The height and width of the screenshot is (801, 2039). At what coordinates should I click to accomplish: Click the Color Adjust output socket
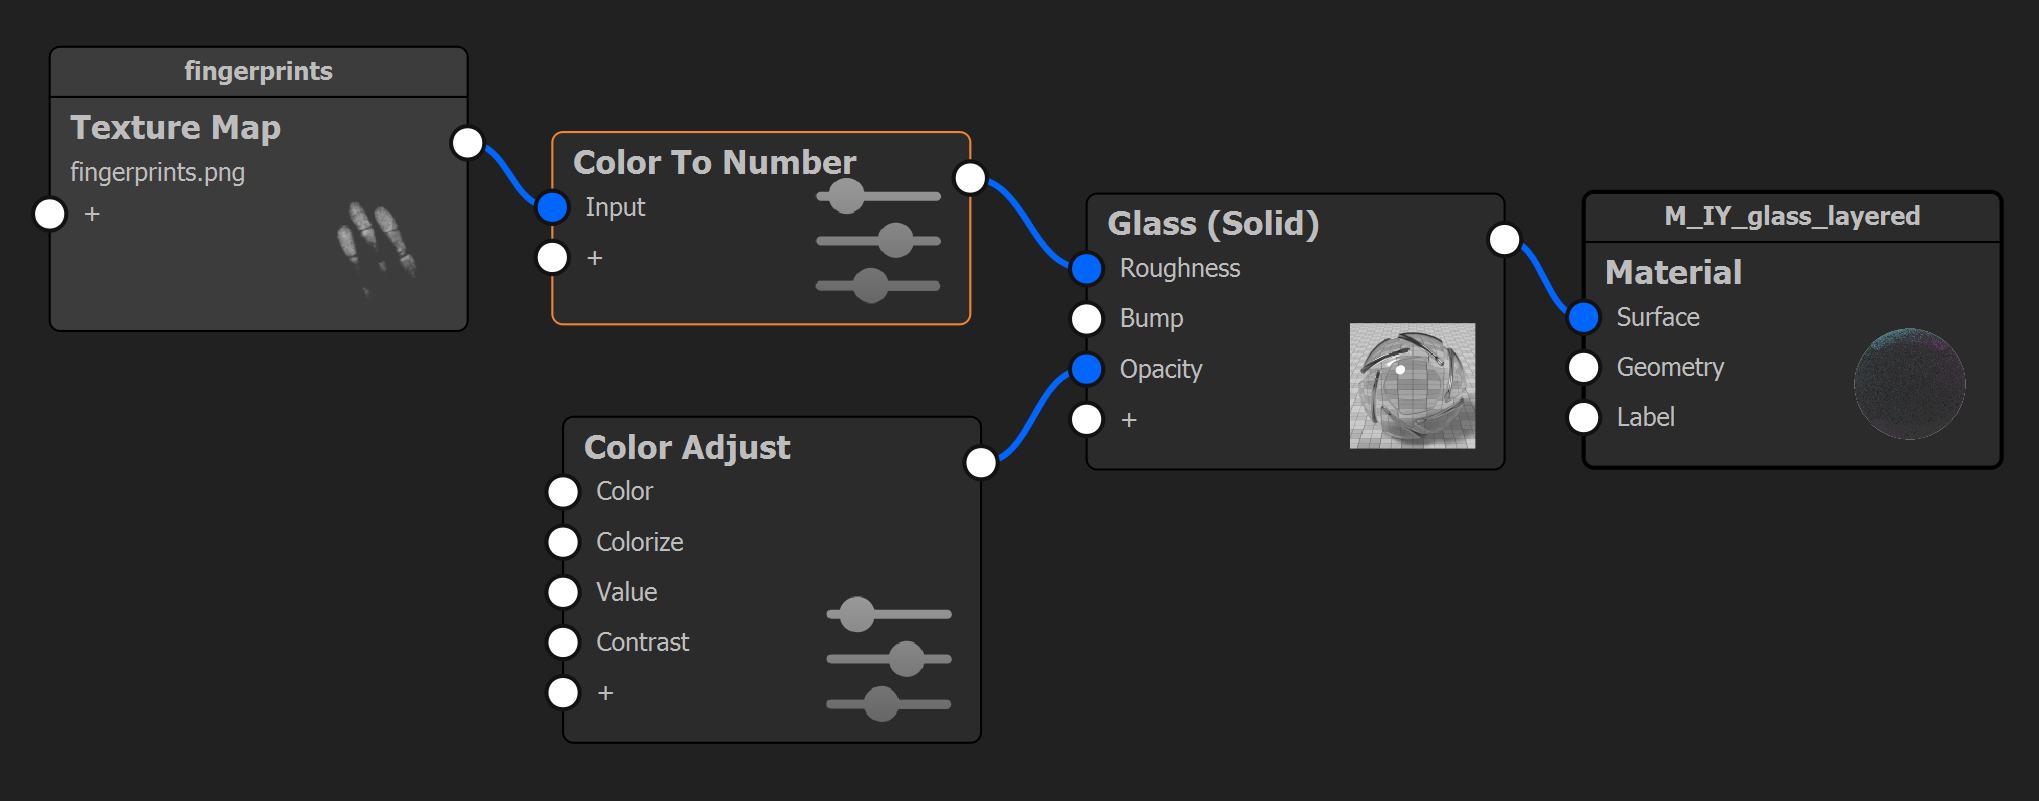coord(981,462)
